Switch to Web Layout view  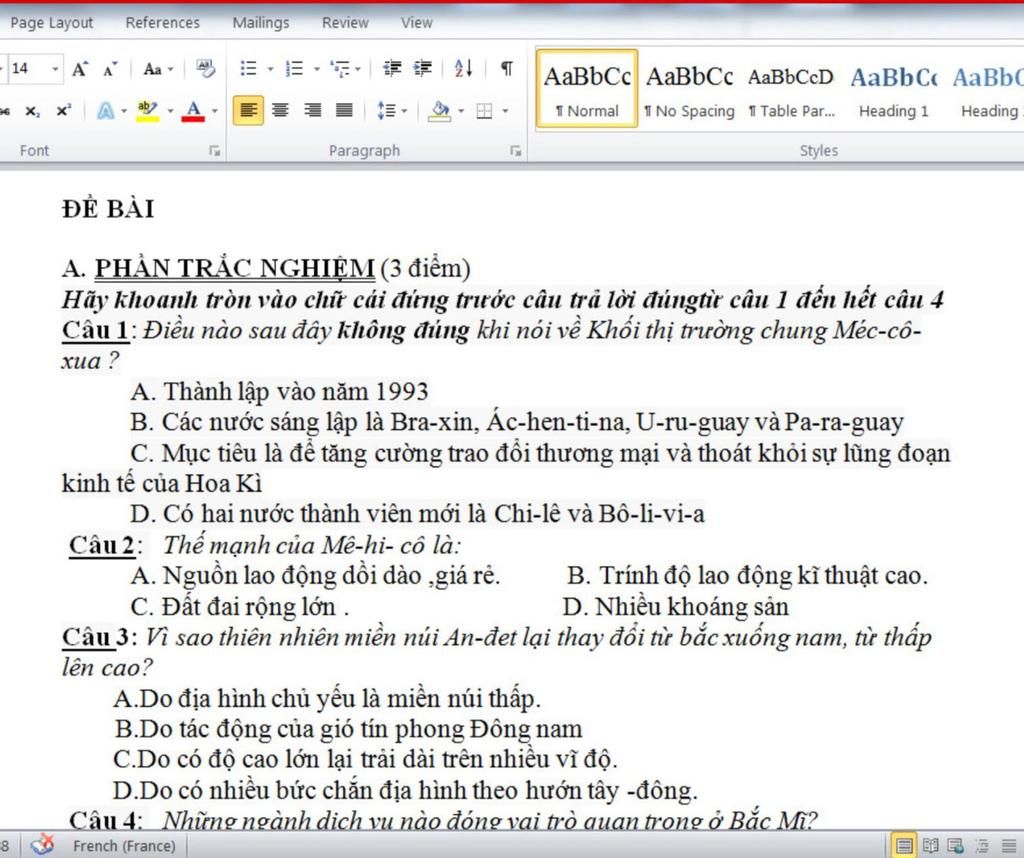tap(955, 846)
